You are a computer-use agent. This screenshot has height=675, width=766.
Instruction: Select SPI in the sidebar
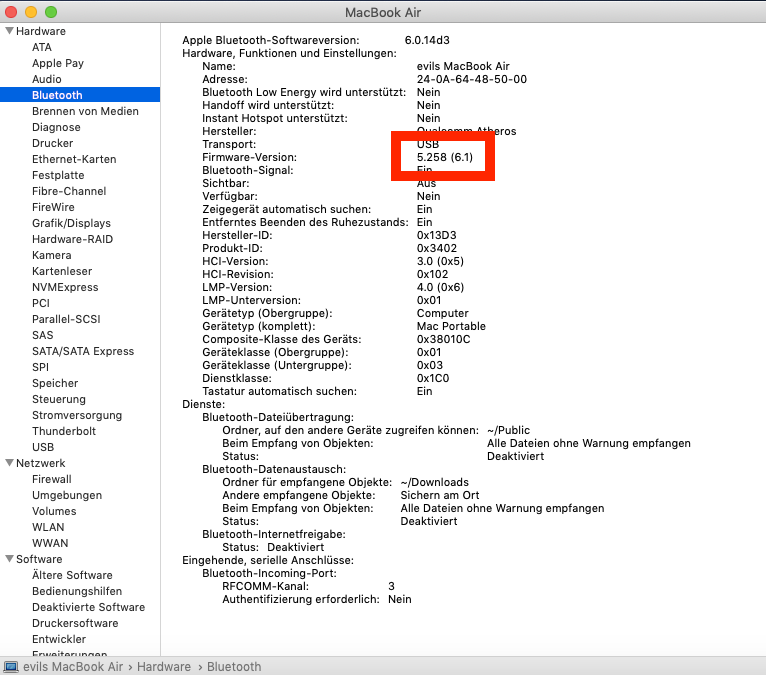point(41,367)
